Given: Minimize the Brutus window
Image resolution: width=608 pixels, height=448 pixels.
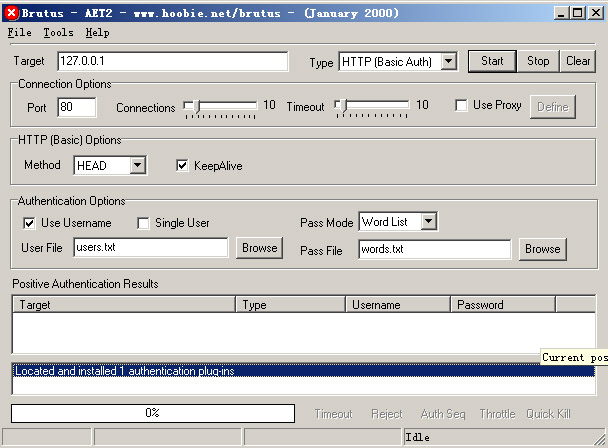Looking at the screenshot, I should click(561, 13).
